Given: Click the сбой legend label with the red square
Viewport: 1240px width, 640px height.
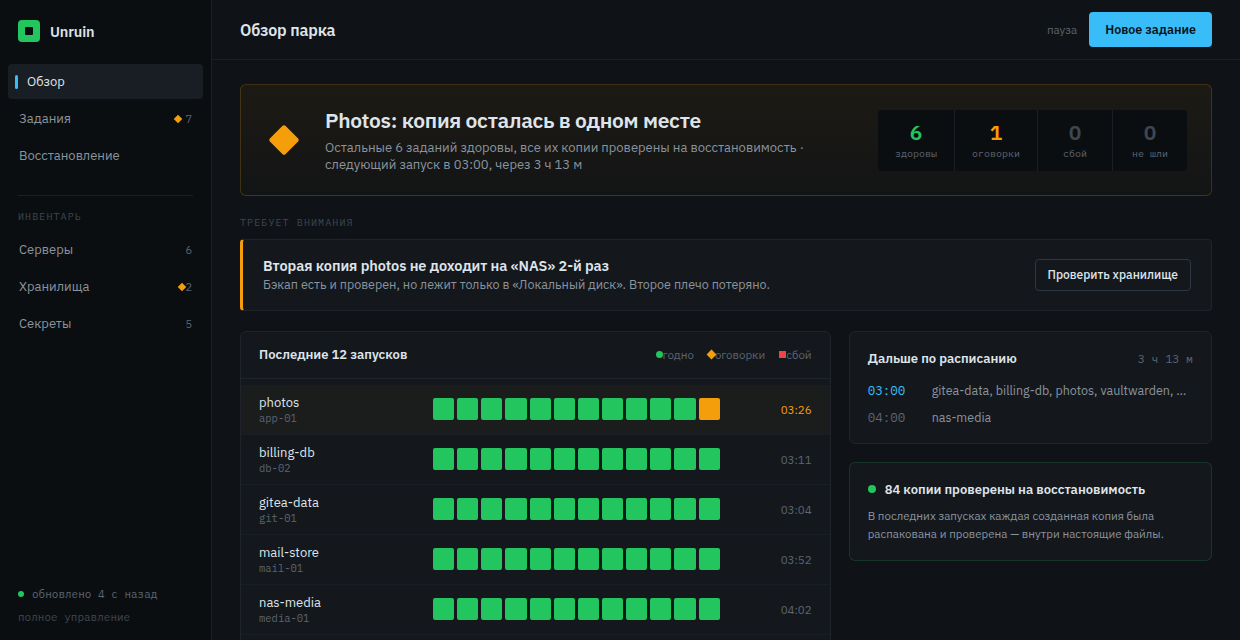Looking at the screenshot, I should tap(795, 355).
